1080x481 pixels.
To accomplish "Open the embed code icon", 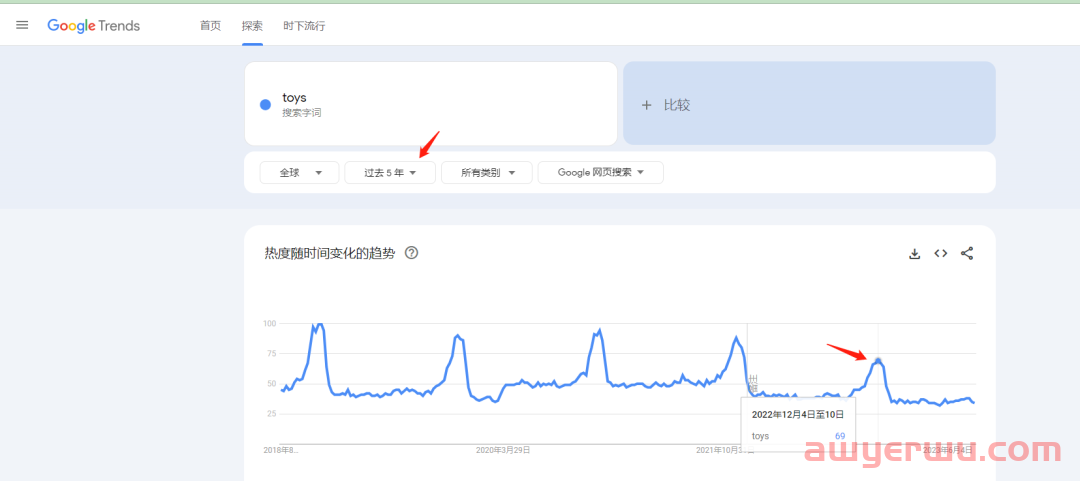I will 941,254.
